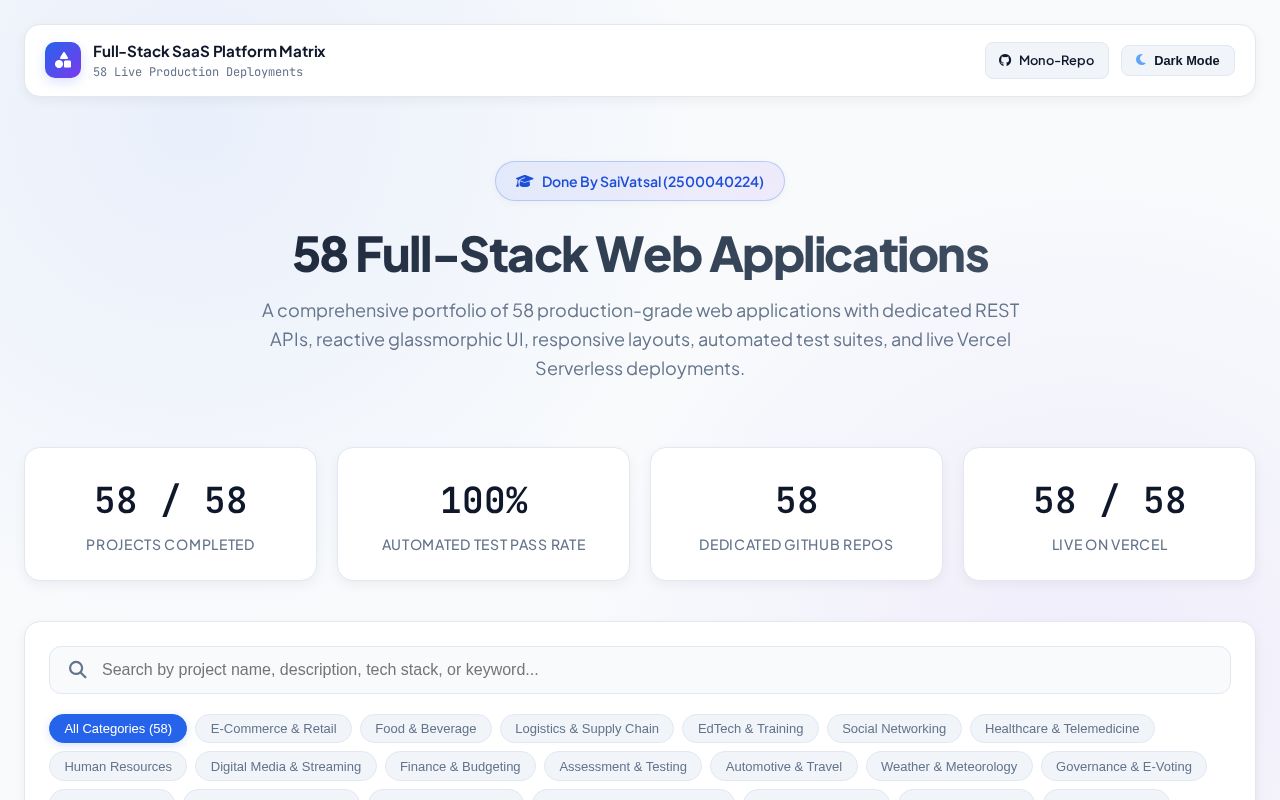Click the Automated Test Pass Rate card
Image resolution: width=1280 pixels, height=800 pixels.
(x=484, y=514)
